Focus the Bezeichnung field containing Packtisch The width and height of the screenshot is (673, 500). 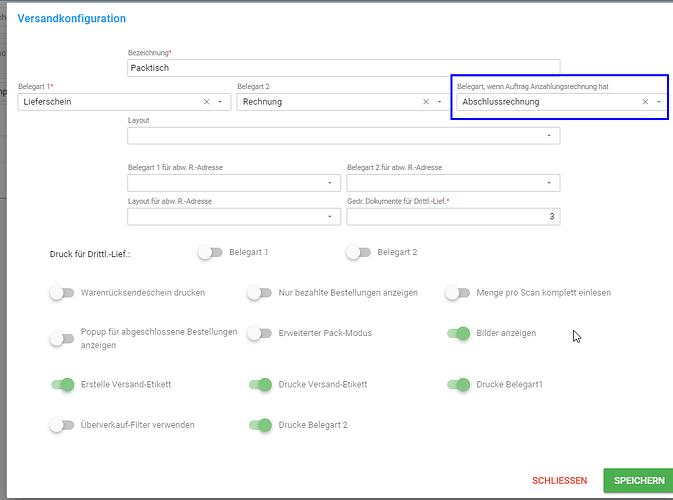pos(344,68)
